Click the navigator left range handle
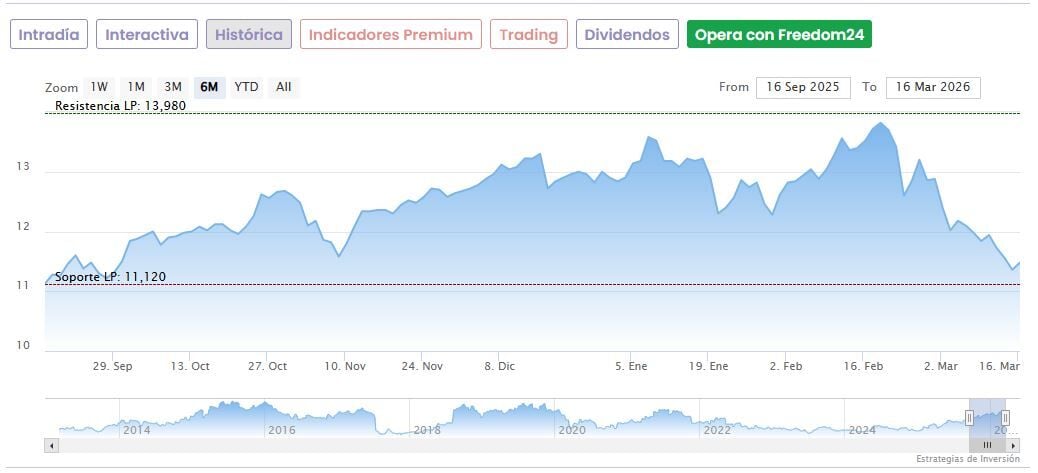Image resolution: width=1038 pixels, height=473 pixels. [969, 417]
